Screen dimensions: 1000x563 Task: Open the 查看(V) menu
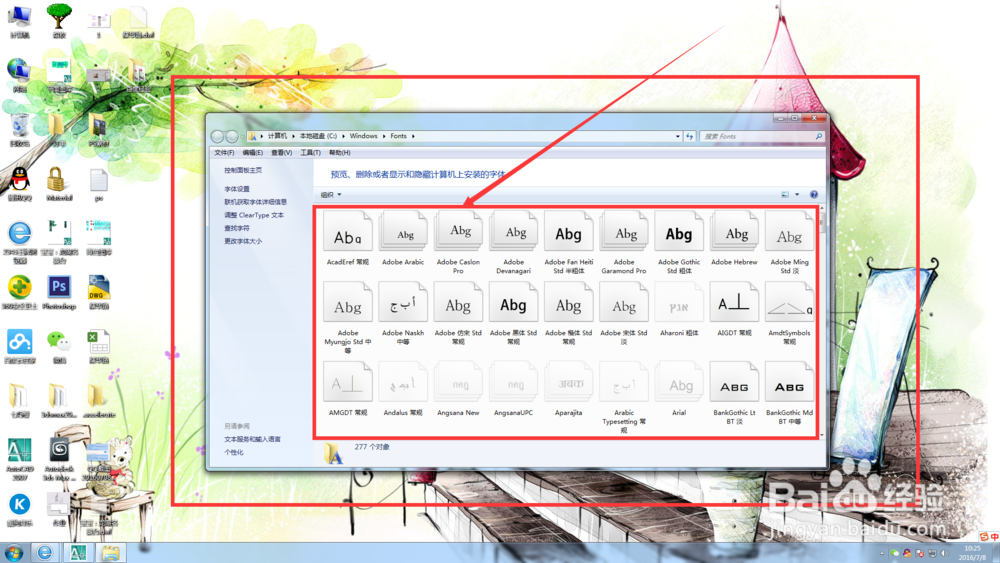coord(281,153)
